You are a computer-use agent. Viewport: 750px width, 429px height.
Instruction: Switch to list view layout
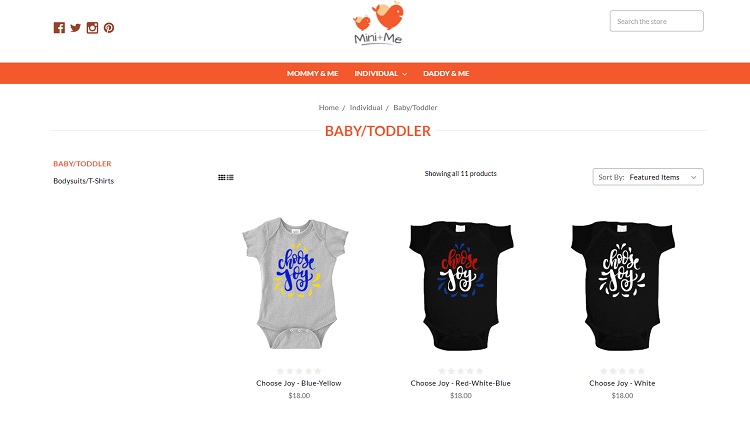tap(230, 177)
